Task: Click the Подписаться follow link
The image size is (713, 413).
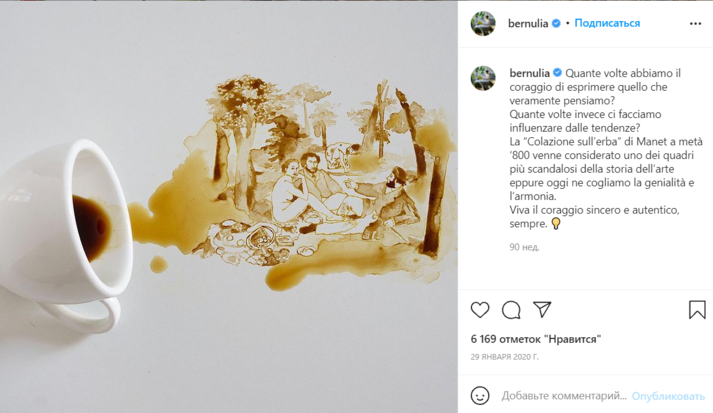Action: [x=607, y=23]
